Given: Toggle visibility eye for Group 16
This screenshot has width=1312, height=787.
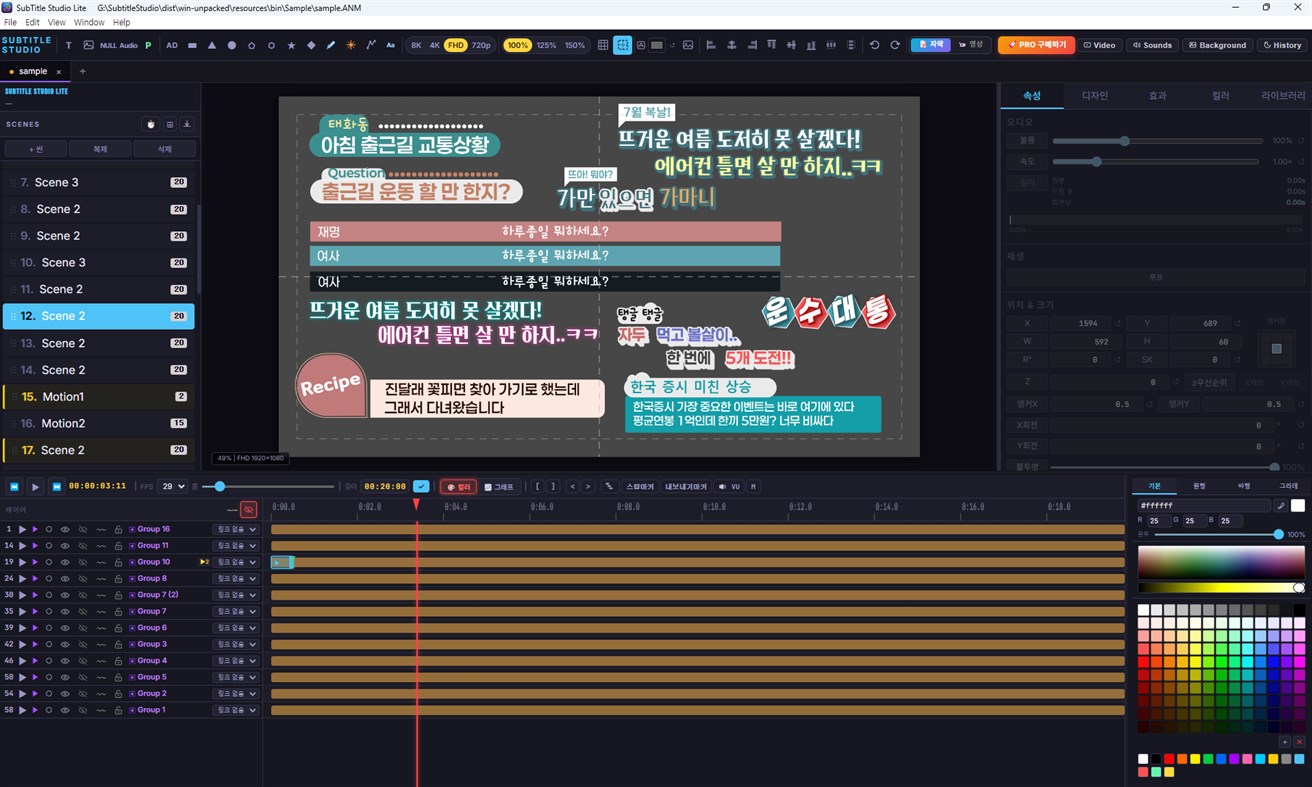Looking at the screenshot, I should [64, 529].
